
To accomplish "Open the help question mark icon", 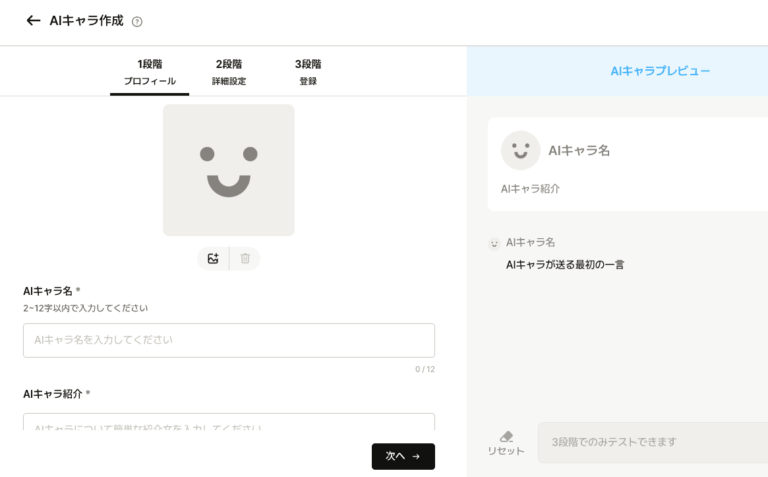I will 137,22.
